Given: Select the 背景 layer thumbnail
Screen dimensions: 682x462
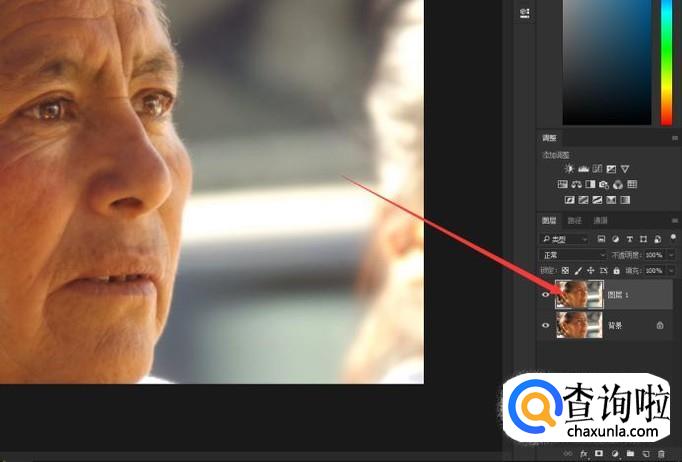Looking at the screenshot, I should (x=579, y=325).
